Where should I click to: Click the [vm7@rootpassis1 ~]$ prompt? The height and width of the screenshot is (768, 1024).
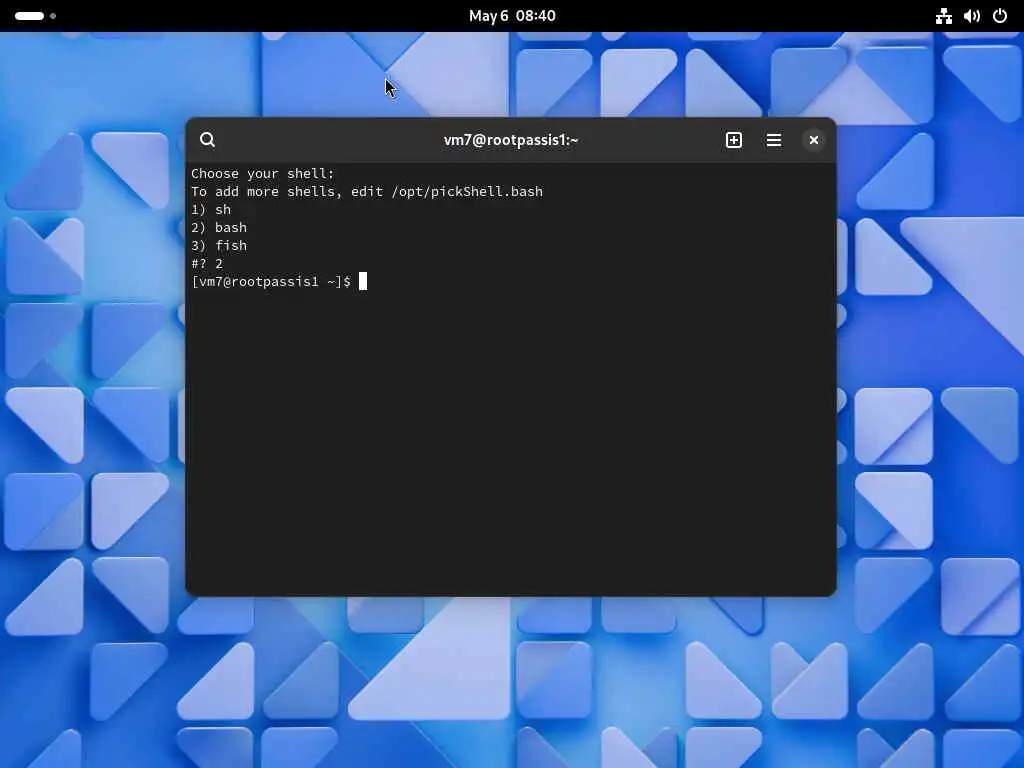click(x=271, y=281)
